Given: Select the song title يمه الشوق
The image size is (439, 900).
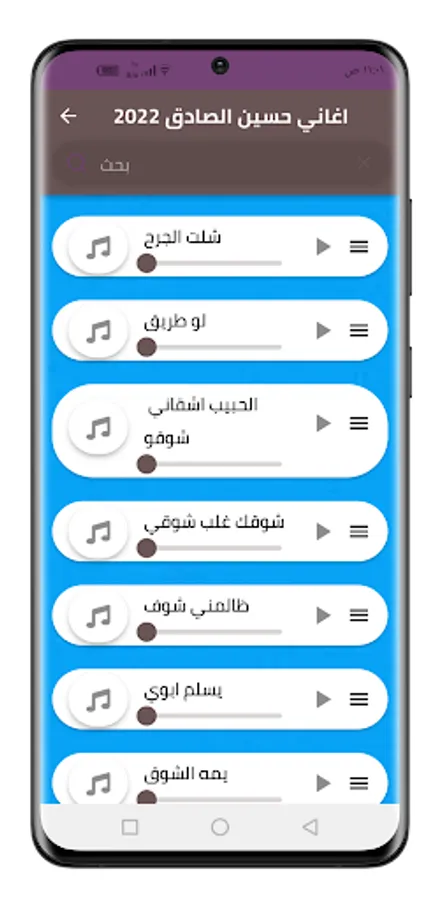Looking at the screenshot, I should click(186, 775).
